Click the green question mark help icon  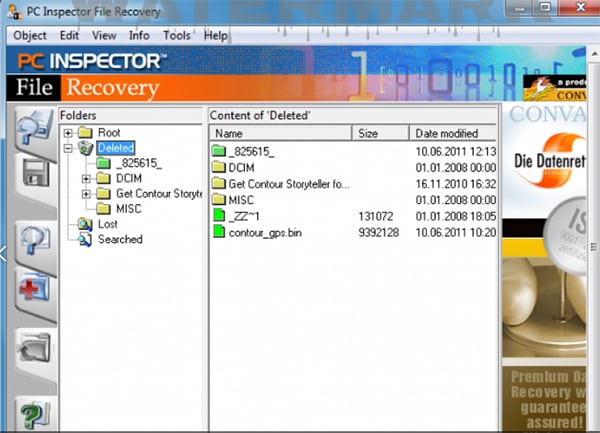point(34,415)
